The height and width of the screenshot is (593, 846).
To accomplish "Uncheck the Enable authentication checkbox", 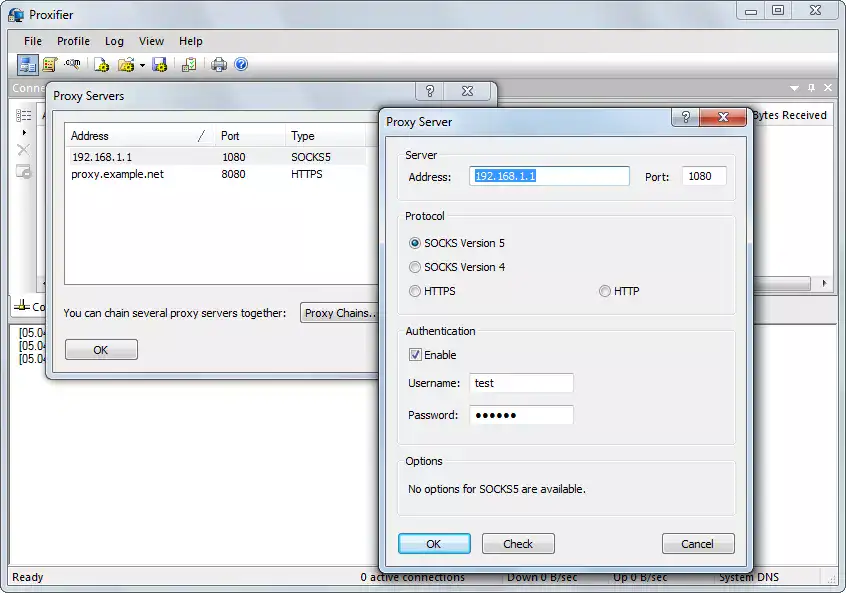I will [415, 355].
